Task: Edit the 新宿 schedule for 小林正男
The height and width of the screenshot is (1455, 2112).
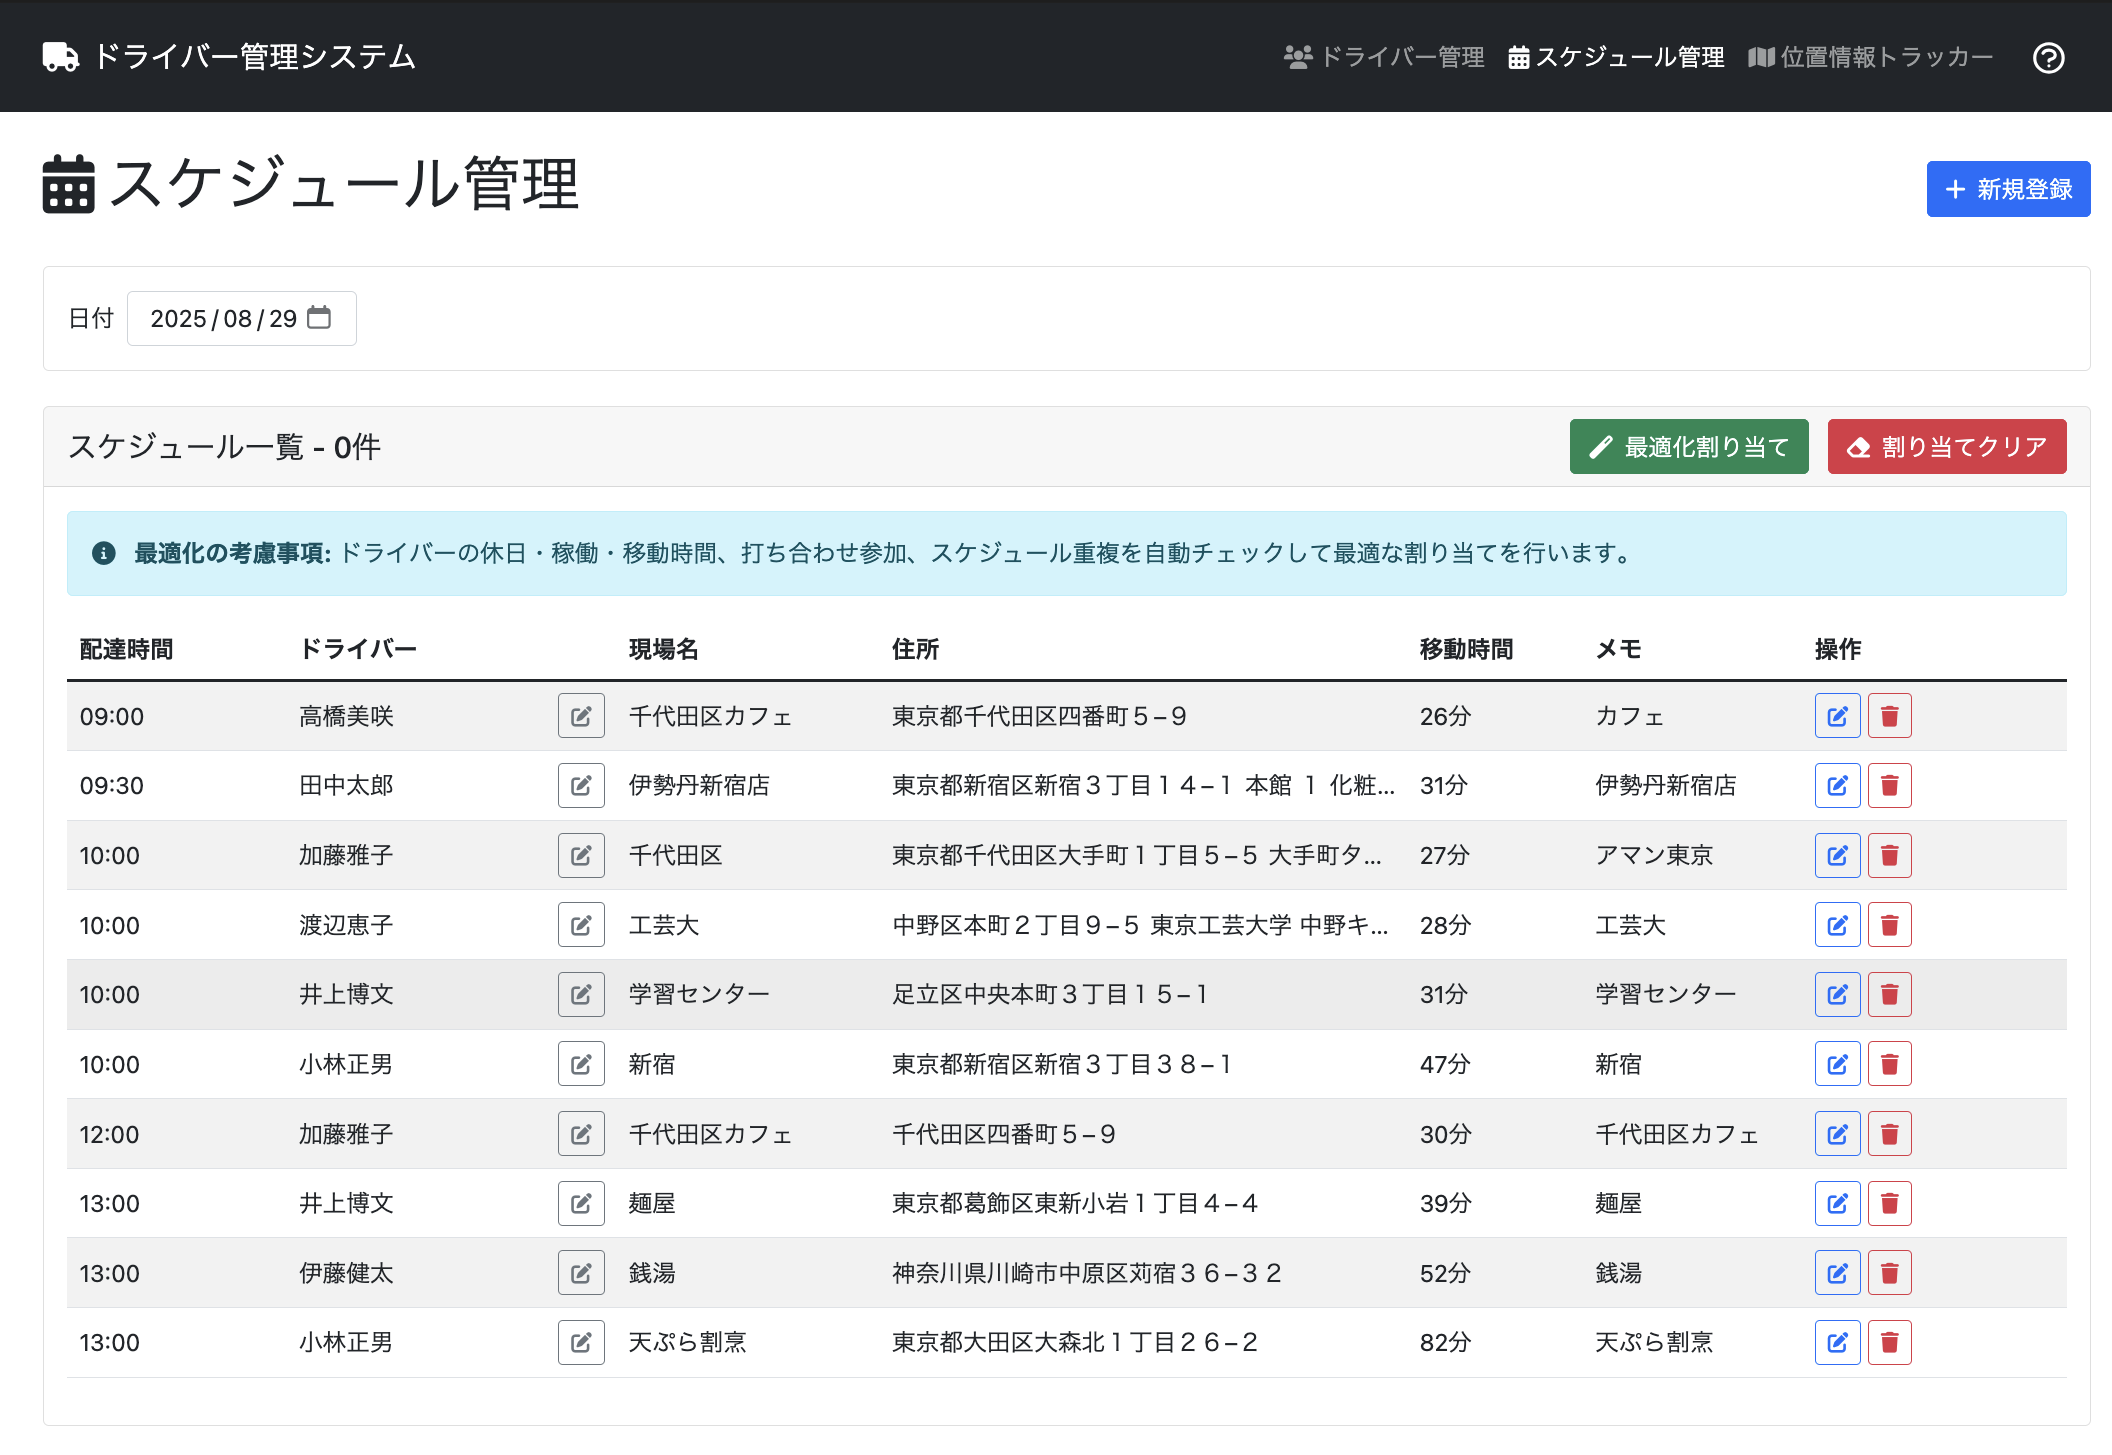Action: (1837, 1063)
